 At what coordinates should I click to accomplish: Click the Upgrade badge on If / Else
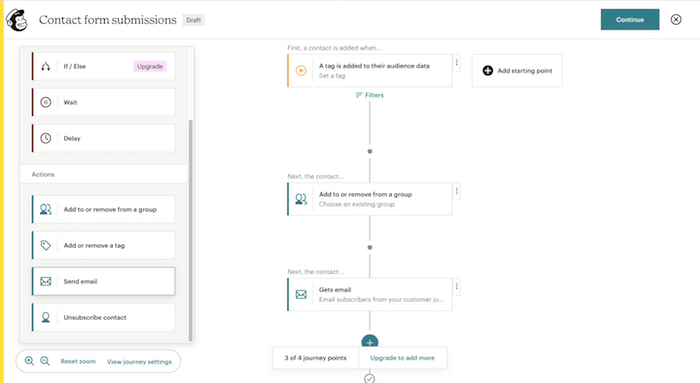pos(150,66)
